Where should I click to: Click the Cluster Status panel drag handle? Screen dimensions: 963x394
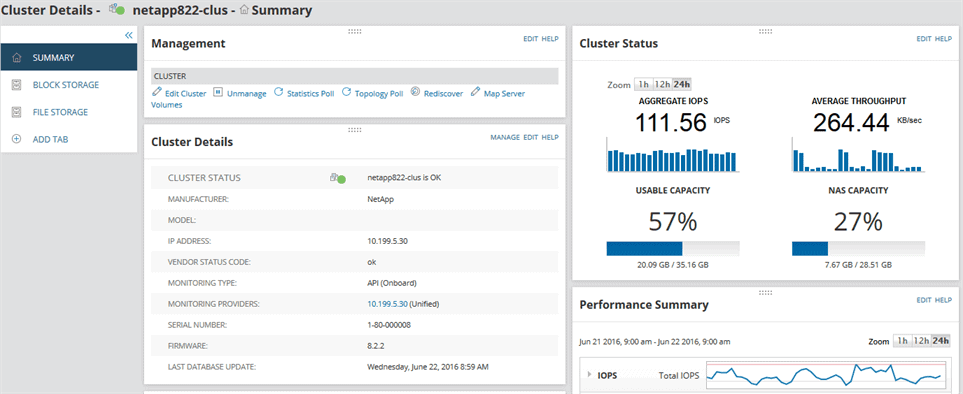(x=765, y=31)
